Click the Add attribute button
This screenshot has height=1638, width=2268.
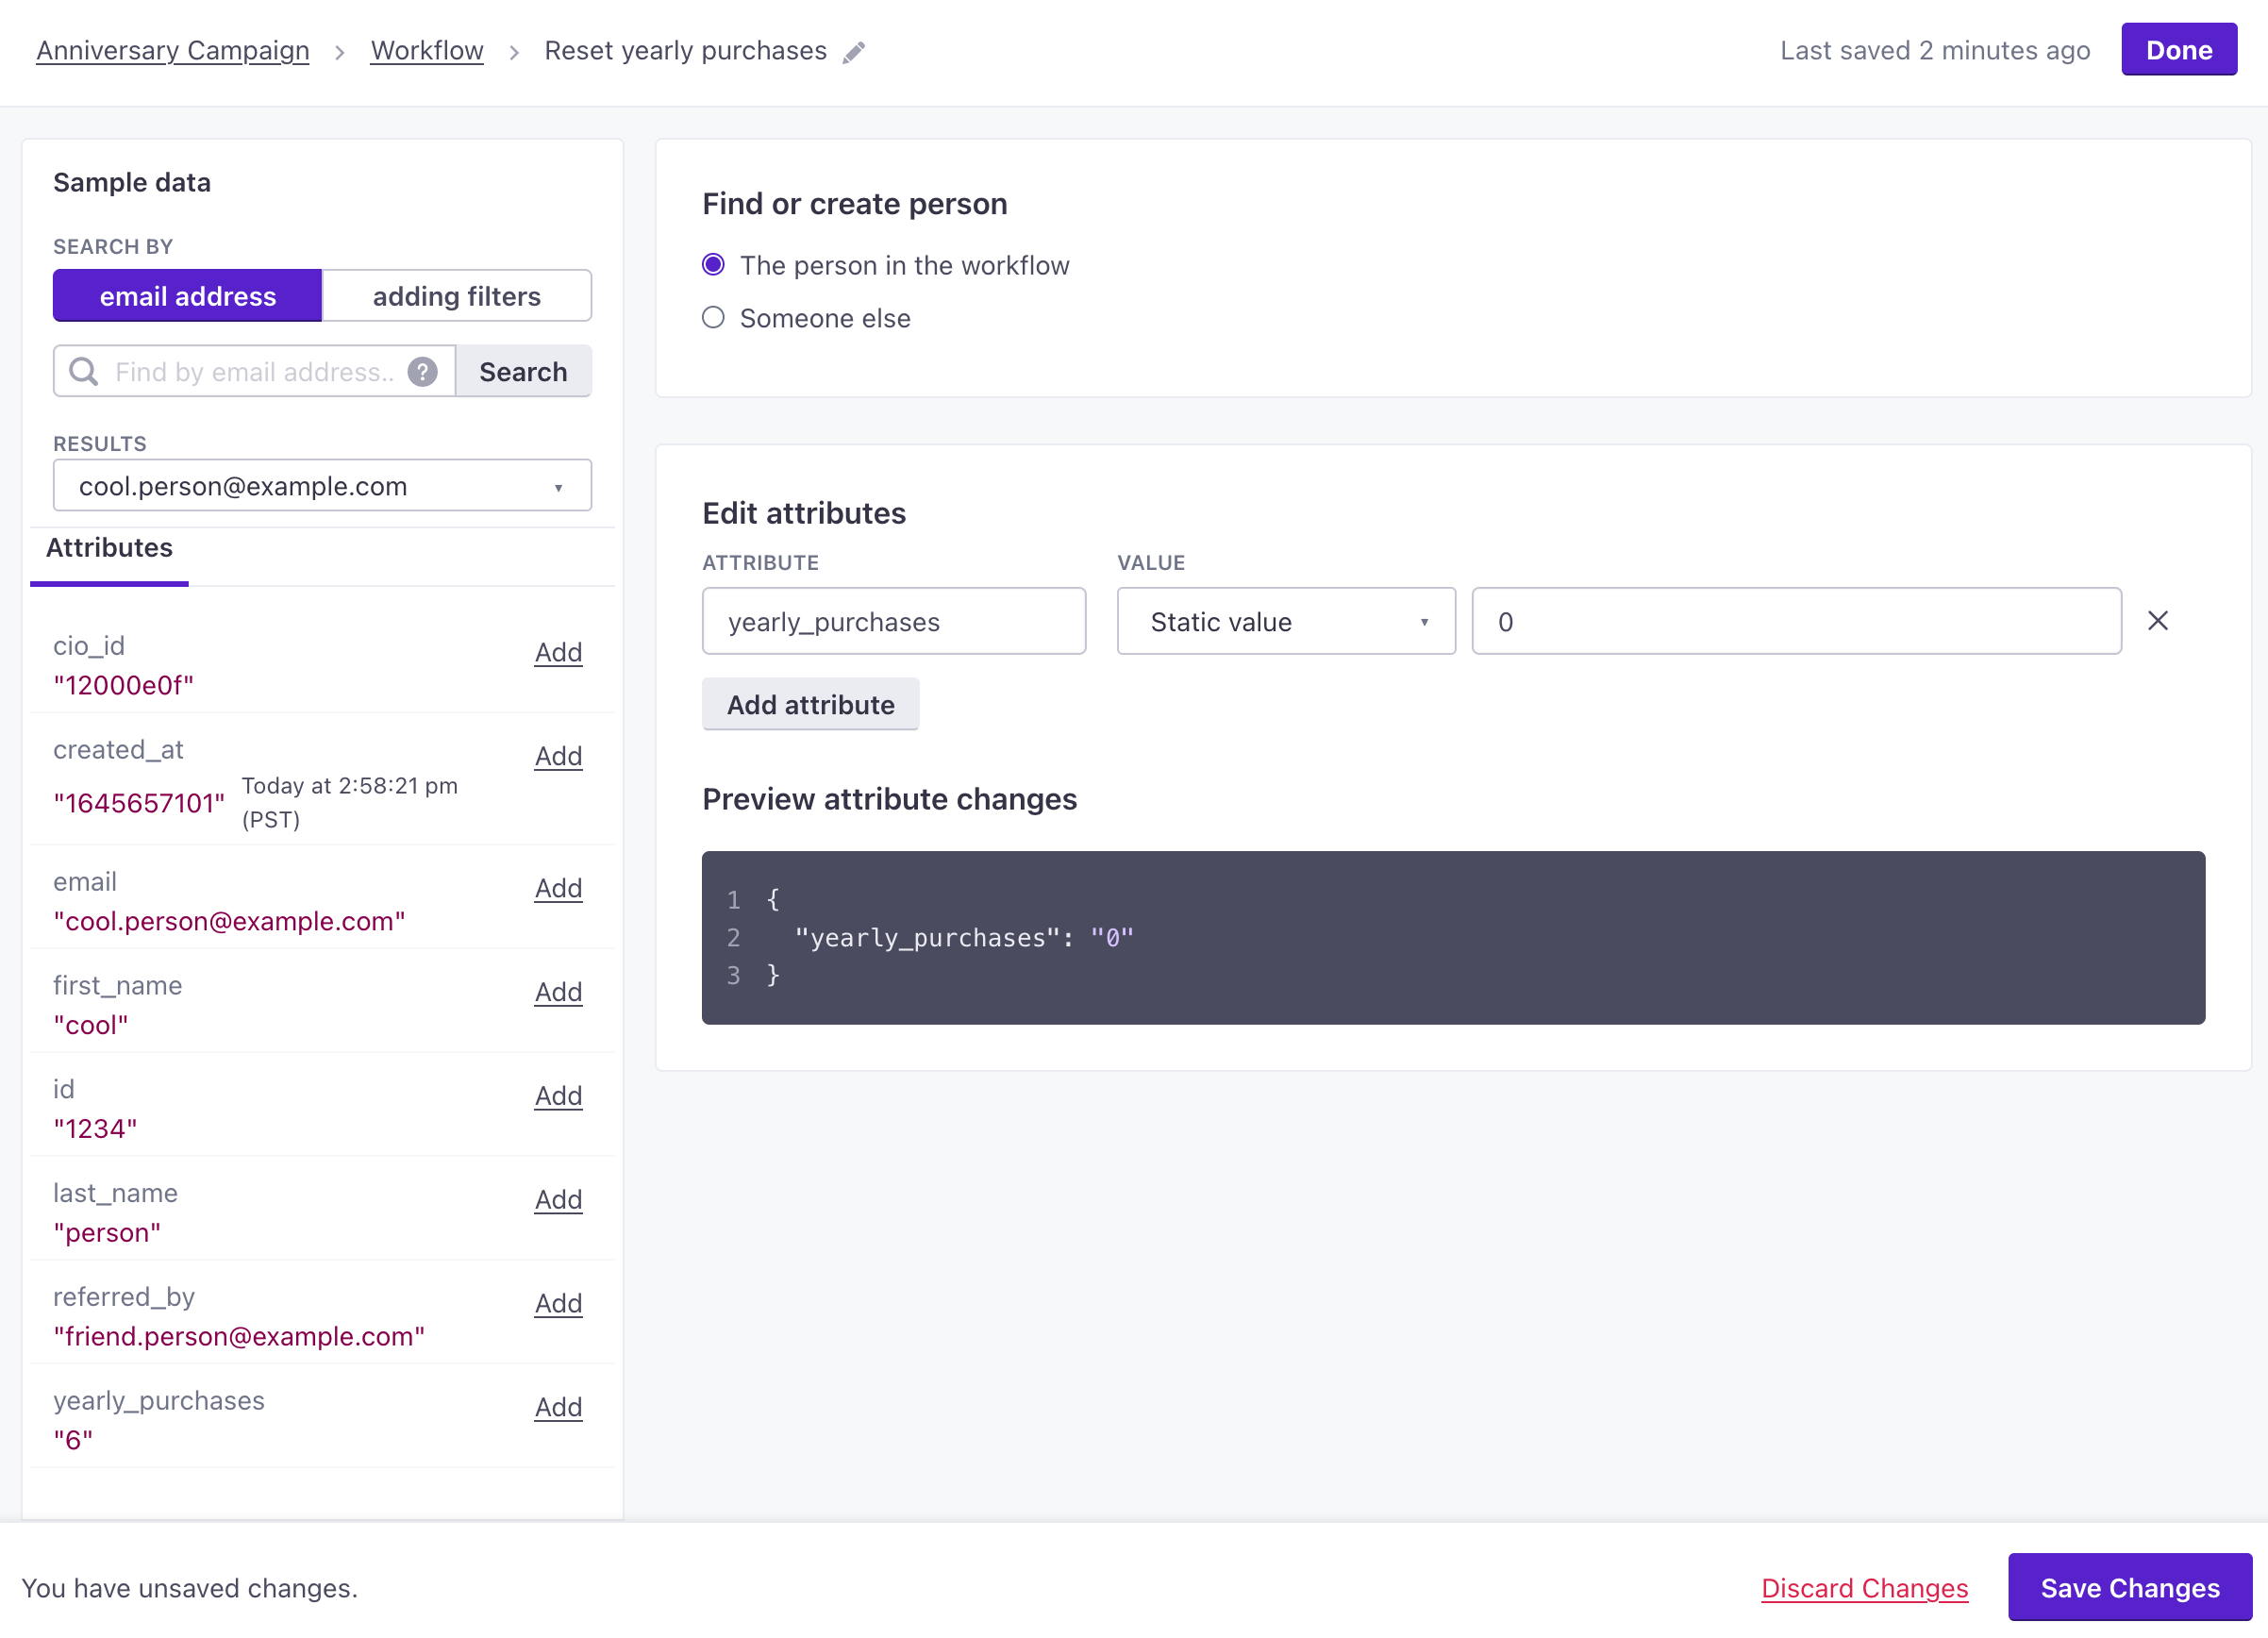[810, 705]
